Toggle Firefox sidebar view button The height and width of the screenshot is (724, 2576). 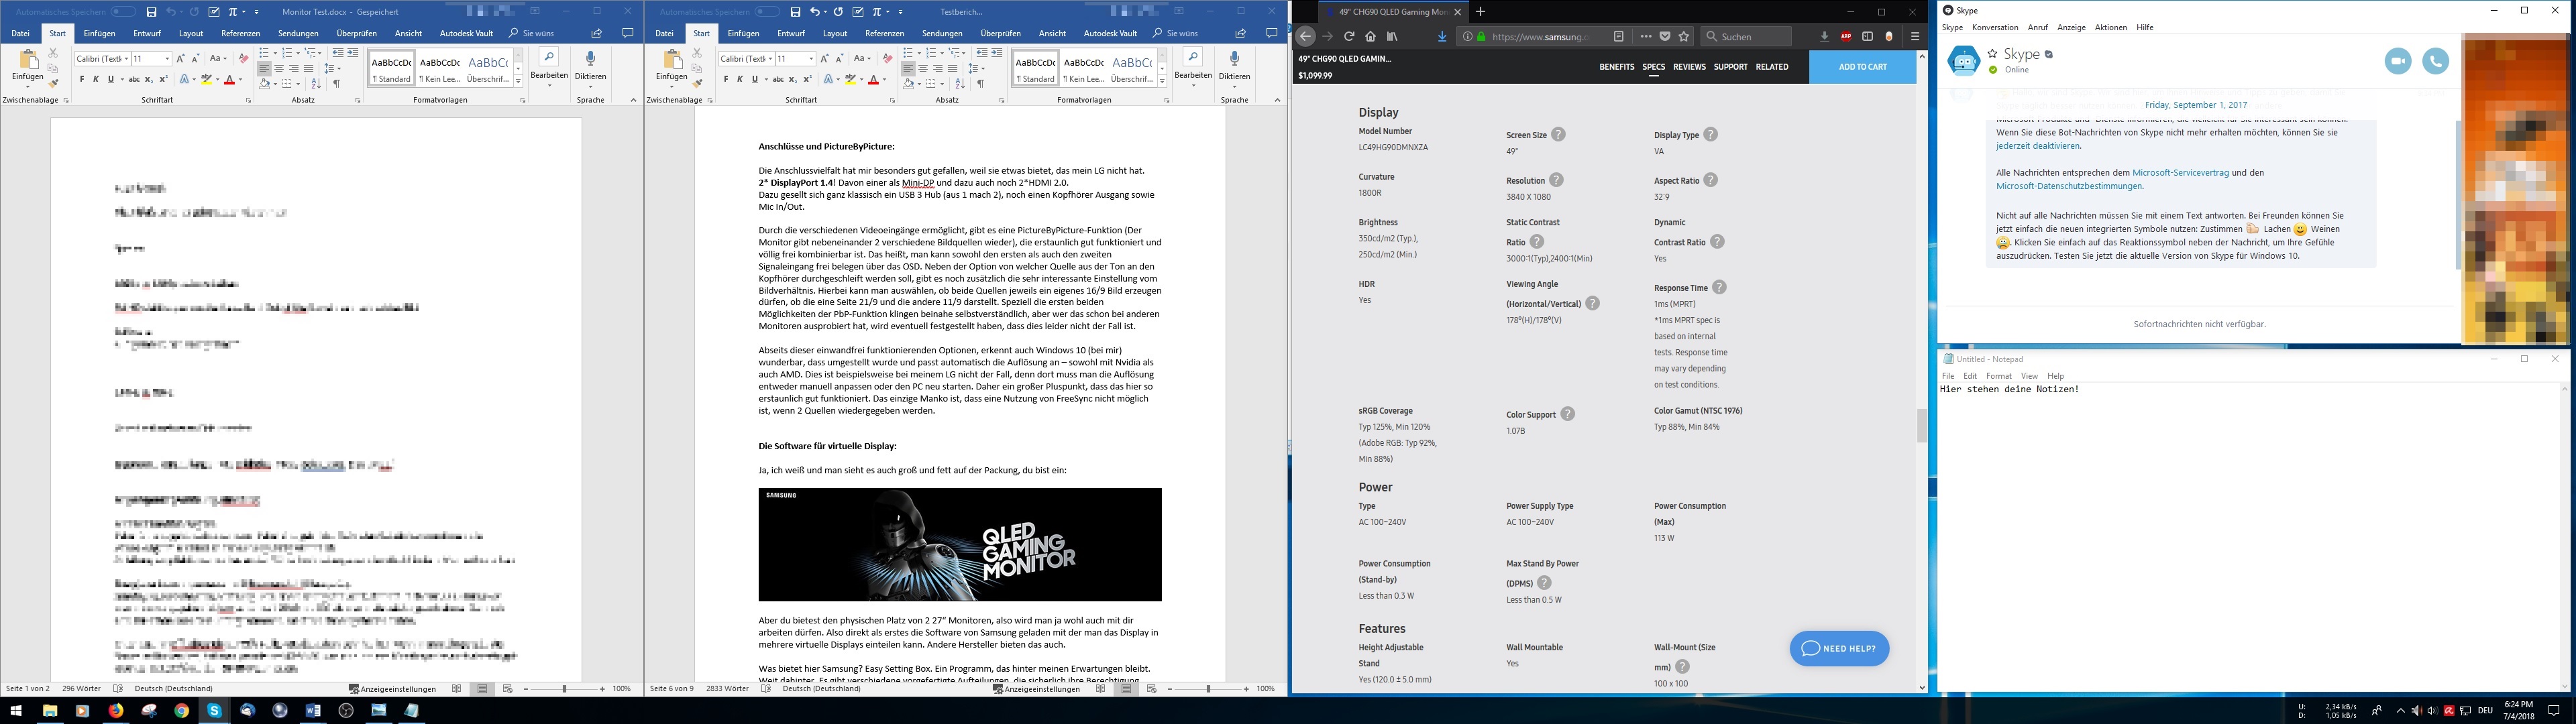coord(1867,36)
